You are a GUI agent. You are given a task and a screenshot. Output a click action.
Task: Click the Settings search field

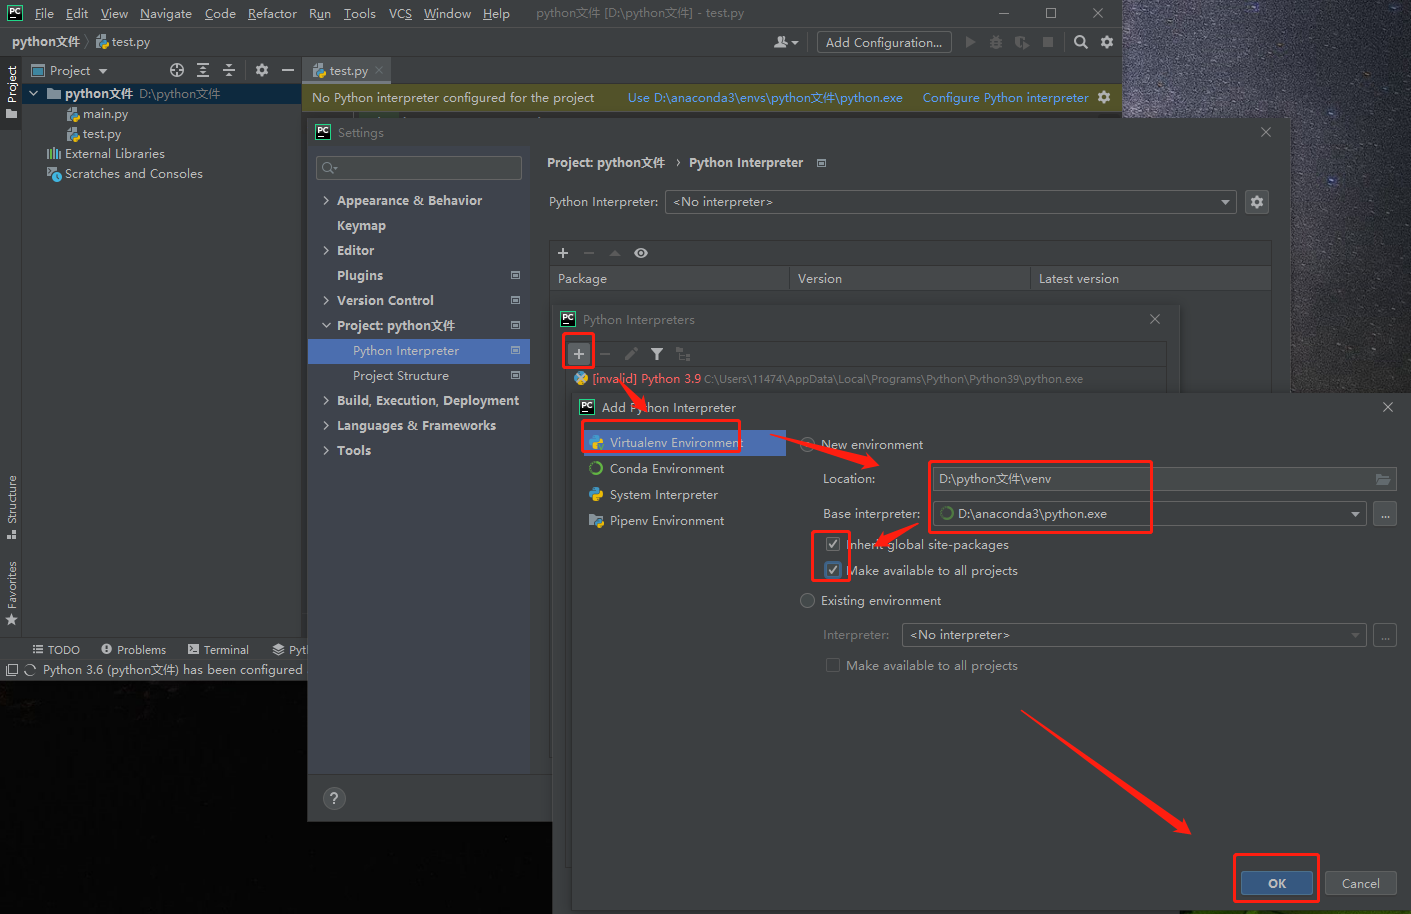419,168
